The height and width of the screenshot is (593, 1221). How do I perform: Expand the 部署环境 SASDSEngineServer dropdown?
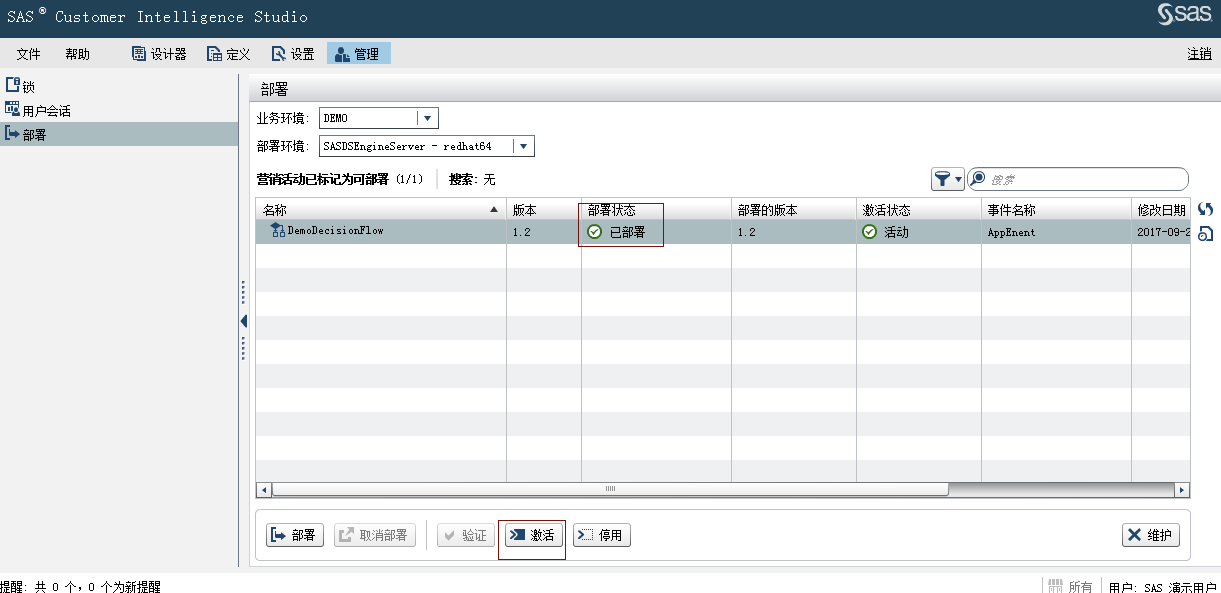coord(524,146)
